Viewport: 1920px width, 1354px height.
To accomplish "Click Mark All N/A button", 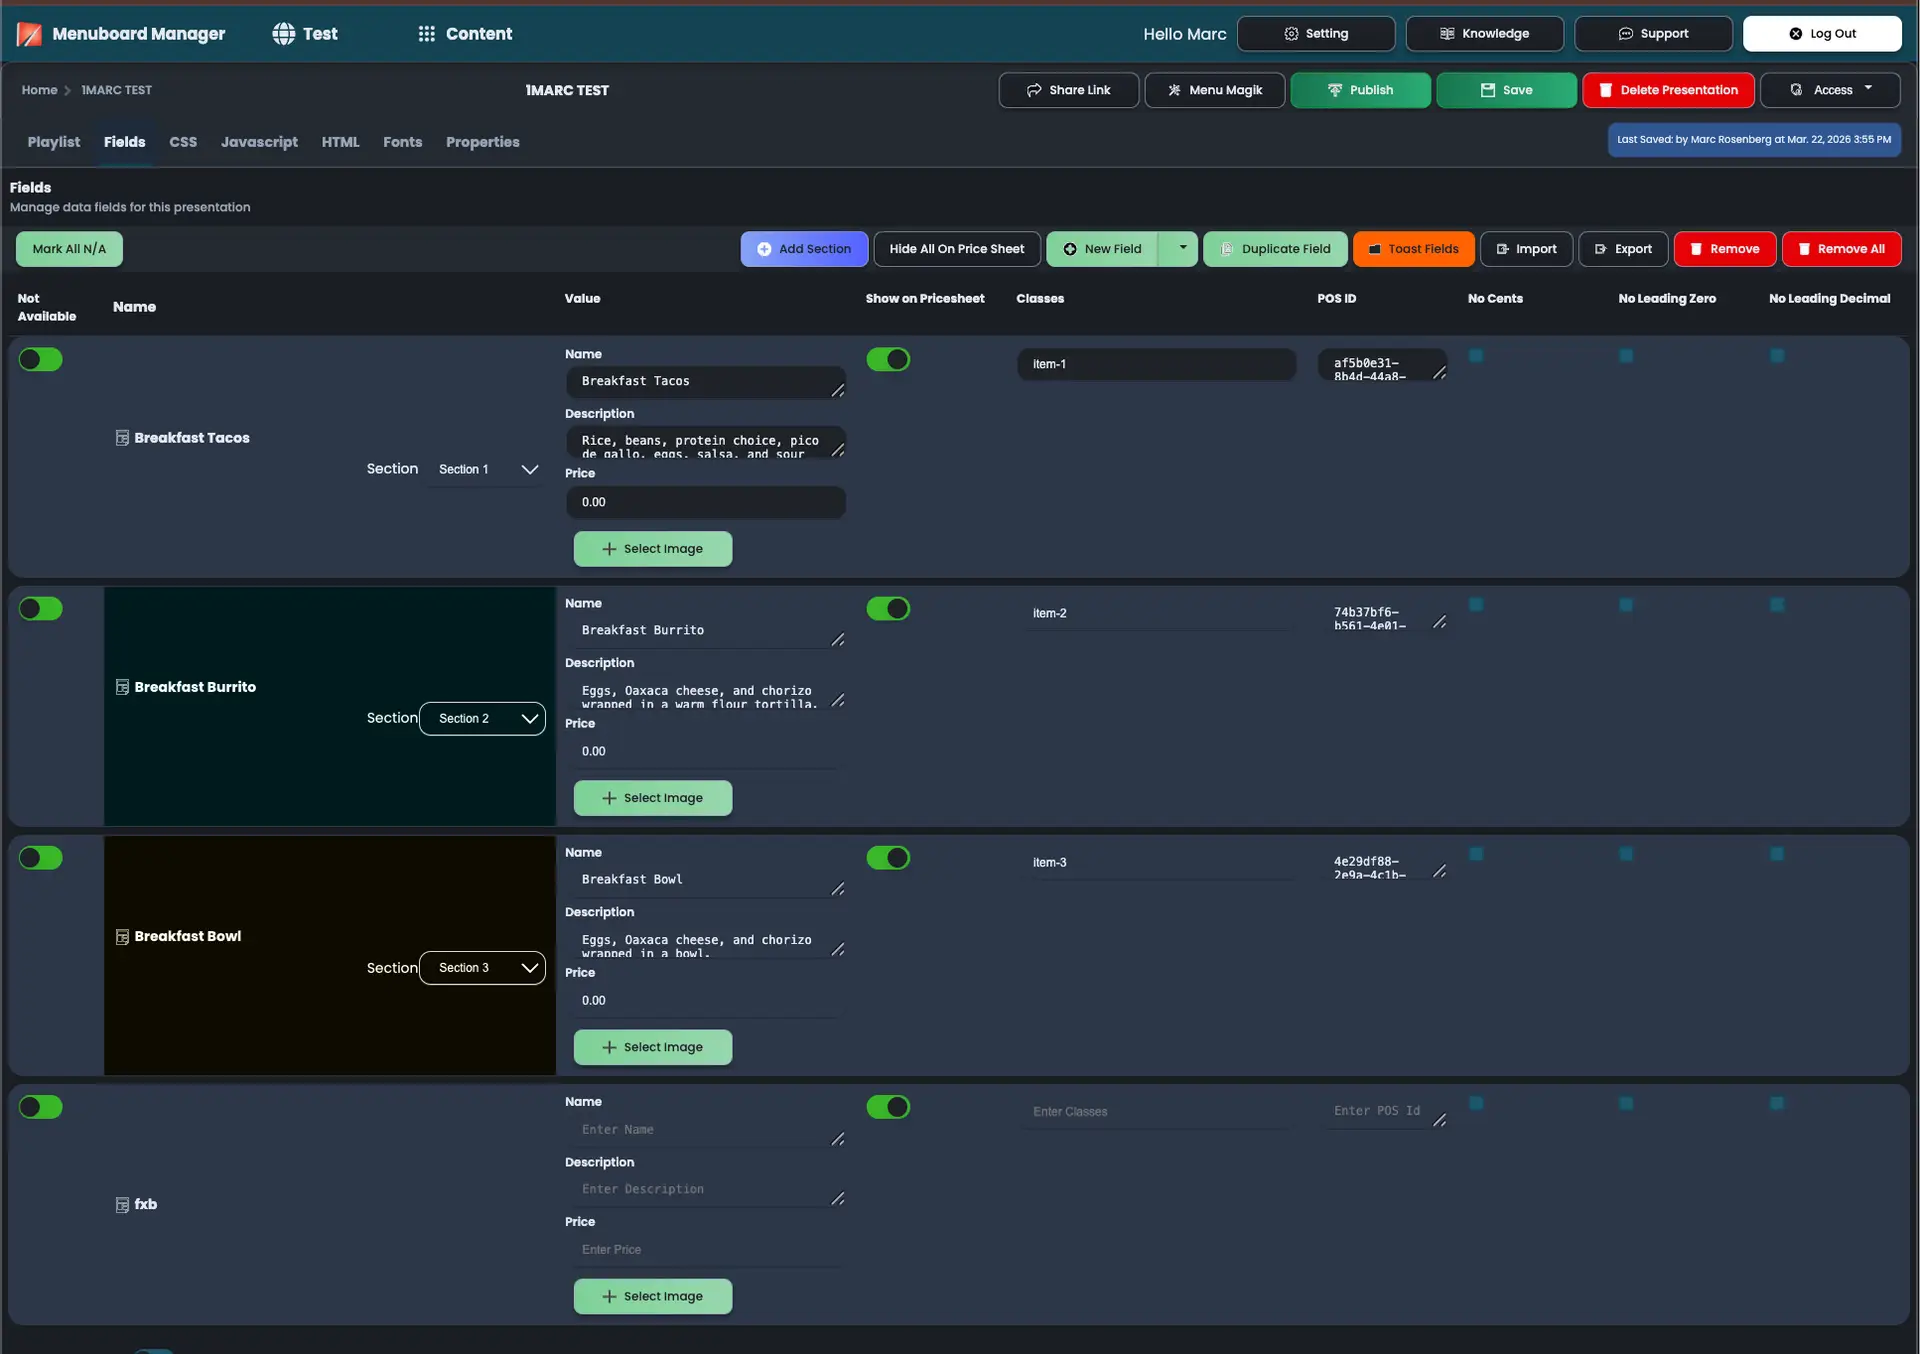I will pyautogui.click(x=69, y=249).
